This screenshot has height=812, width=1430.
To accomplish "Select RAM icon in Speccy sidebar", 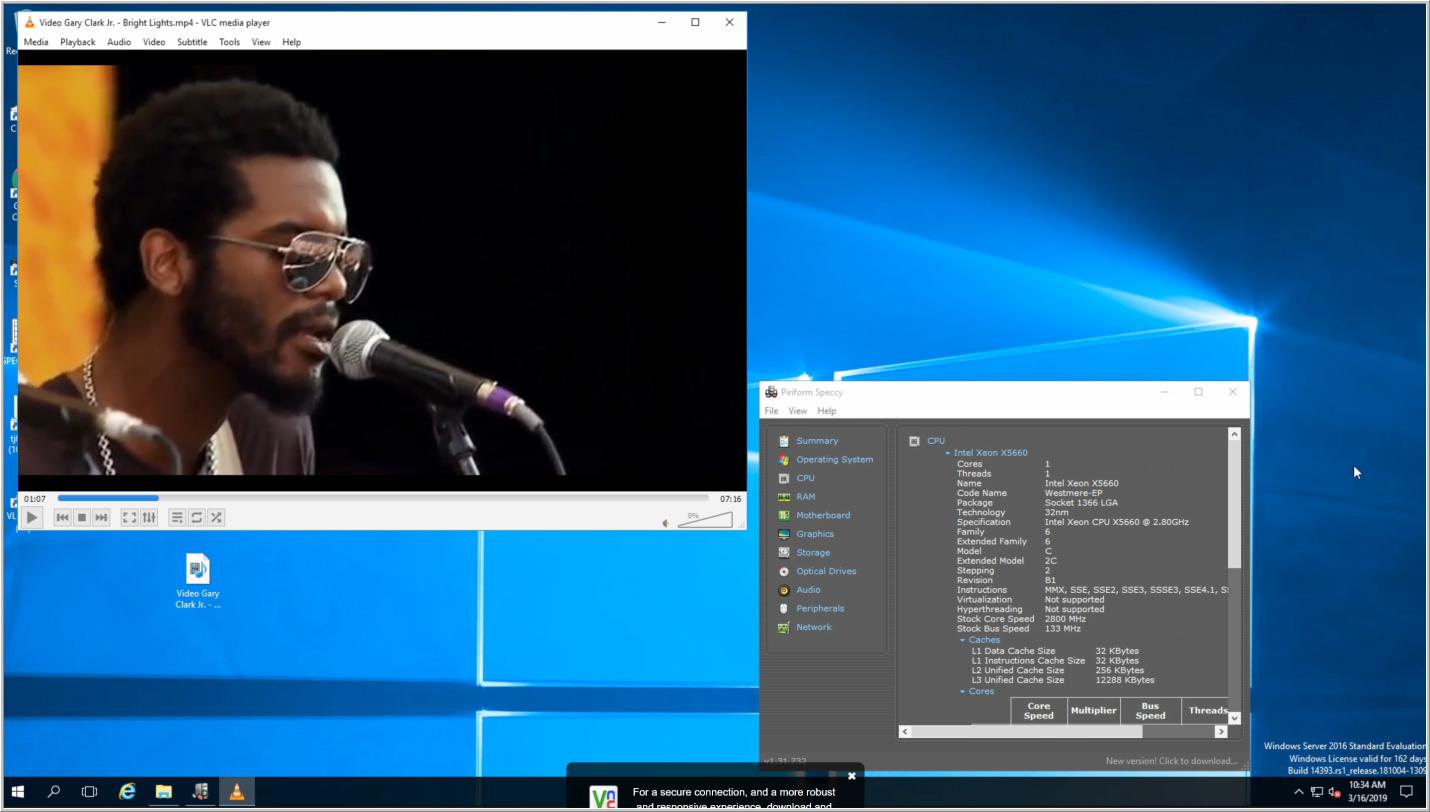I will [784, 497].
